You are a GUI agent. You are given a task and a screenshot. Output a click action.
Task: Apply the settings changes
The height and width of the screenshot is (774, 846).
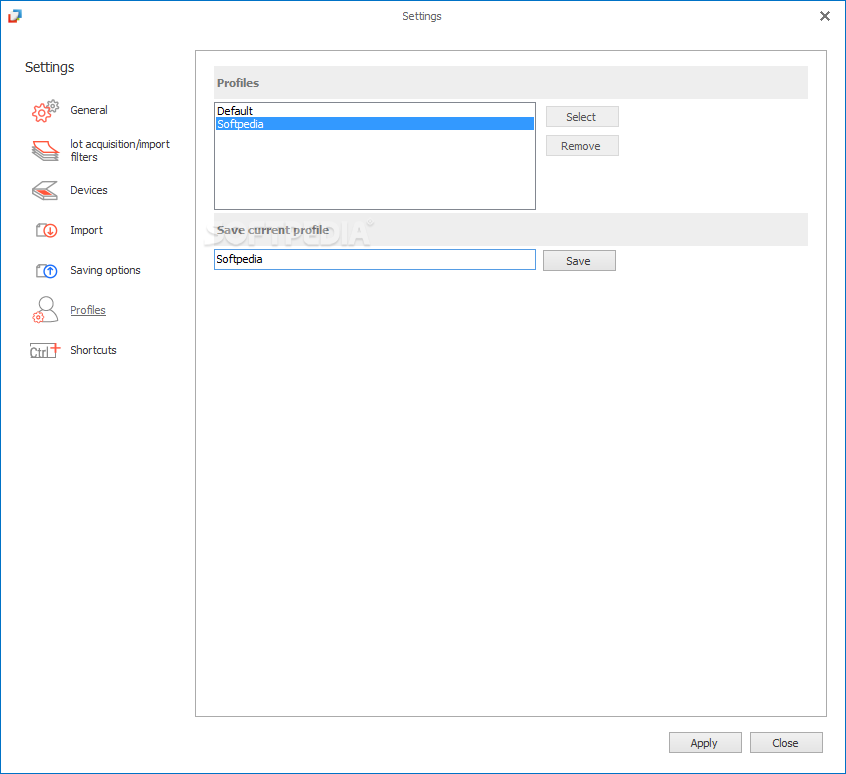705,743
